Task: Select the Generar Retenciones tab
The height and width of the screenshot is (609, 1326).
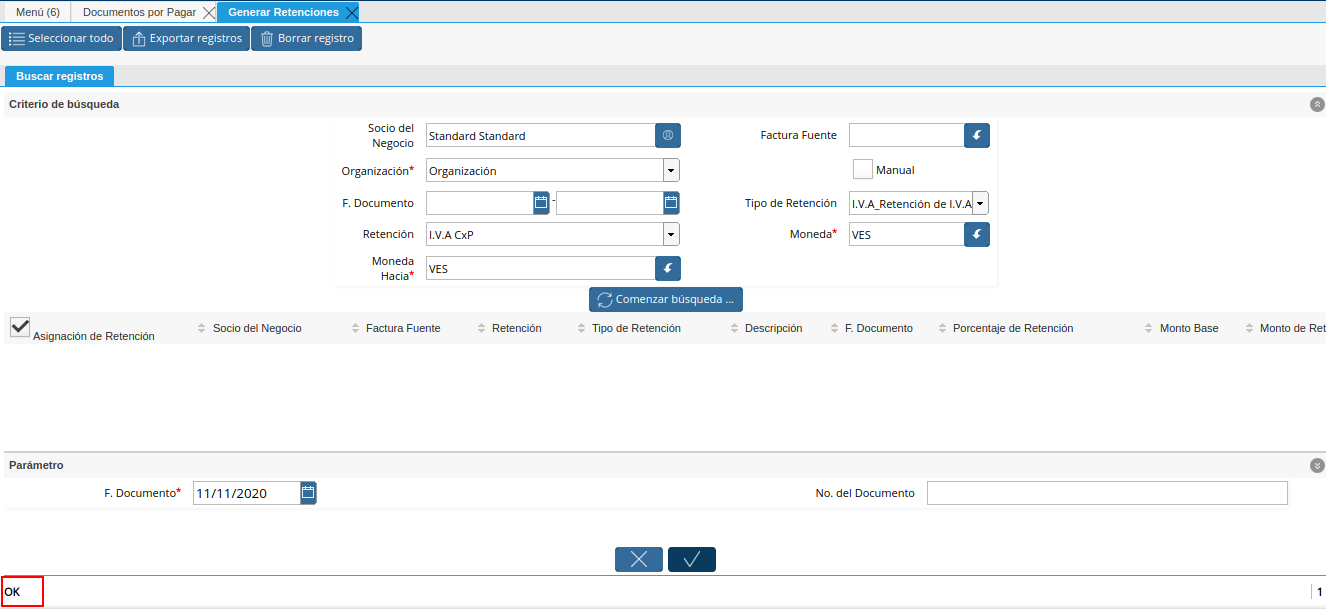Action: (x=283, y=12)
